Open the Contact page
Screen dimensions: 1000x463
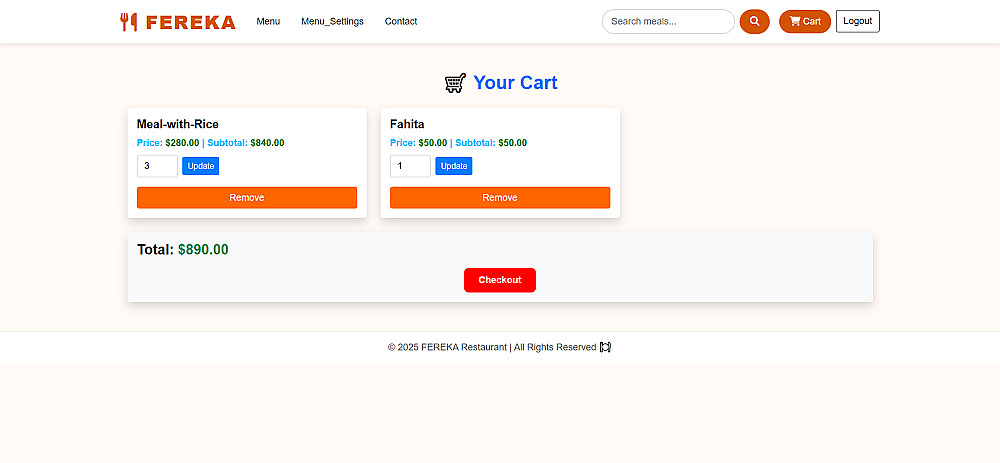pos(401,21)
